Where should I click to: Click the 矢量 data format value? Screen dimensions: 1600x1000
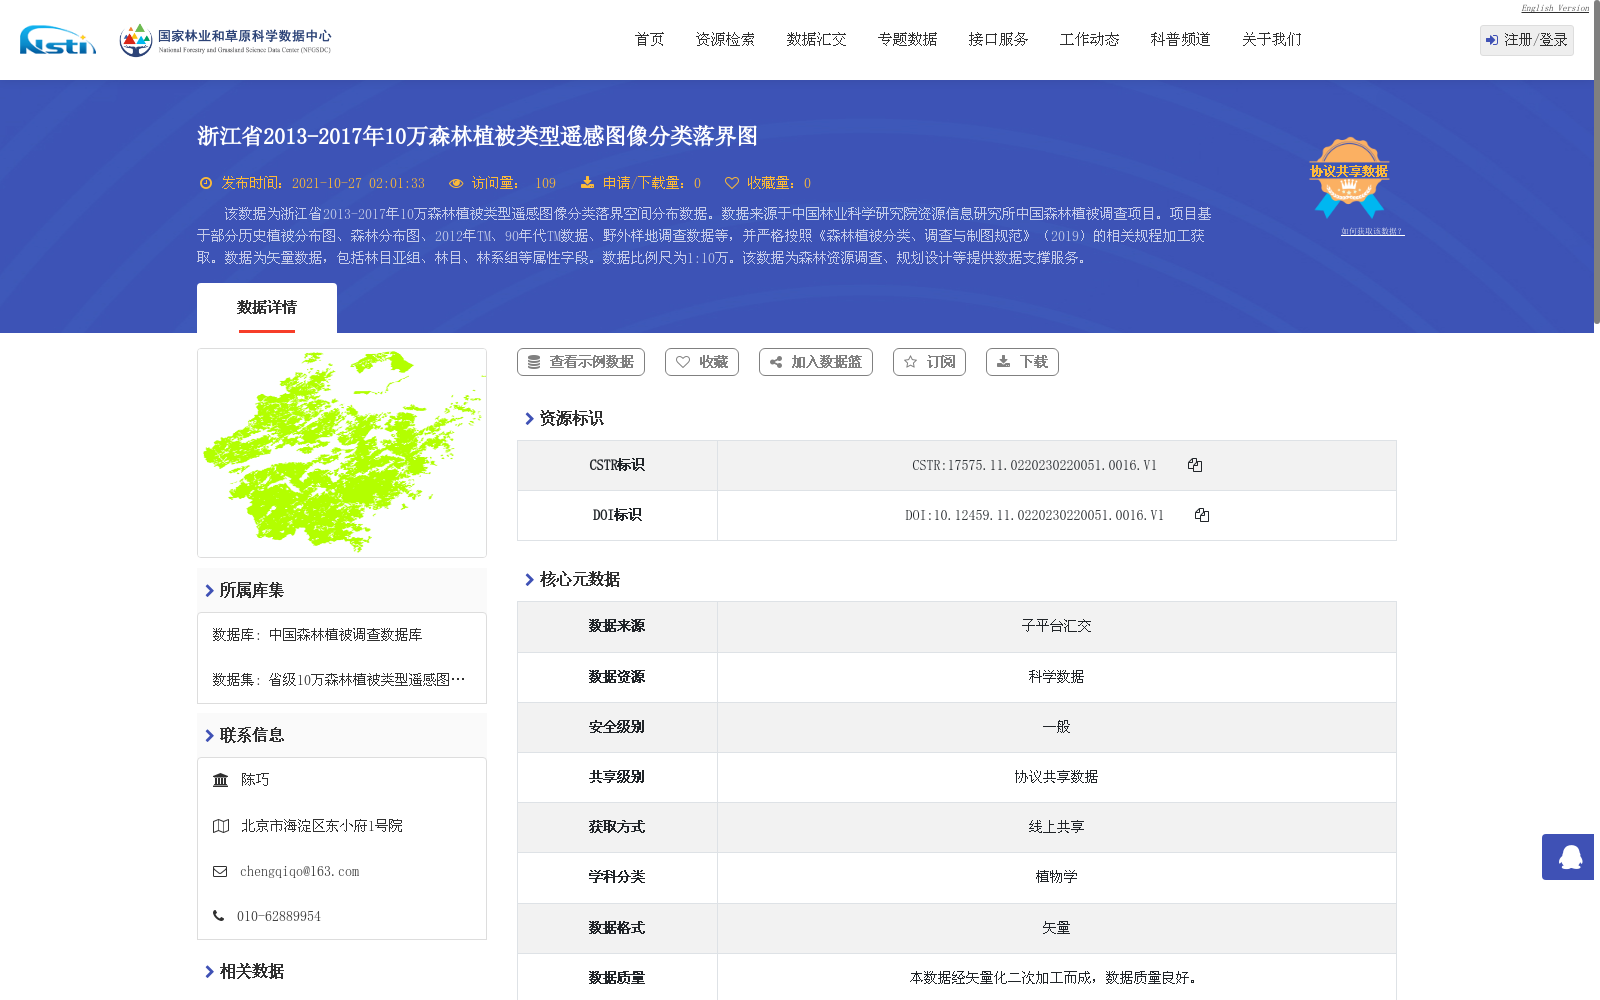[x=1056, y=928]
